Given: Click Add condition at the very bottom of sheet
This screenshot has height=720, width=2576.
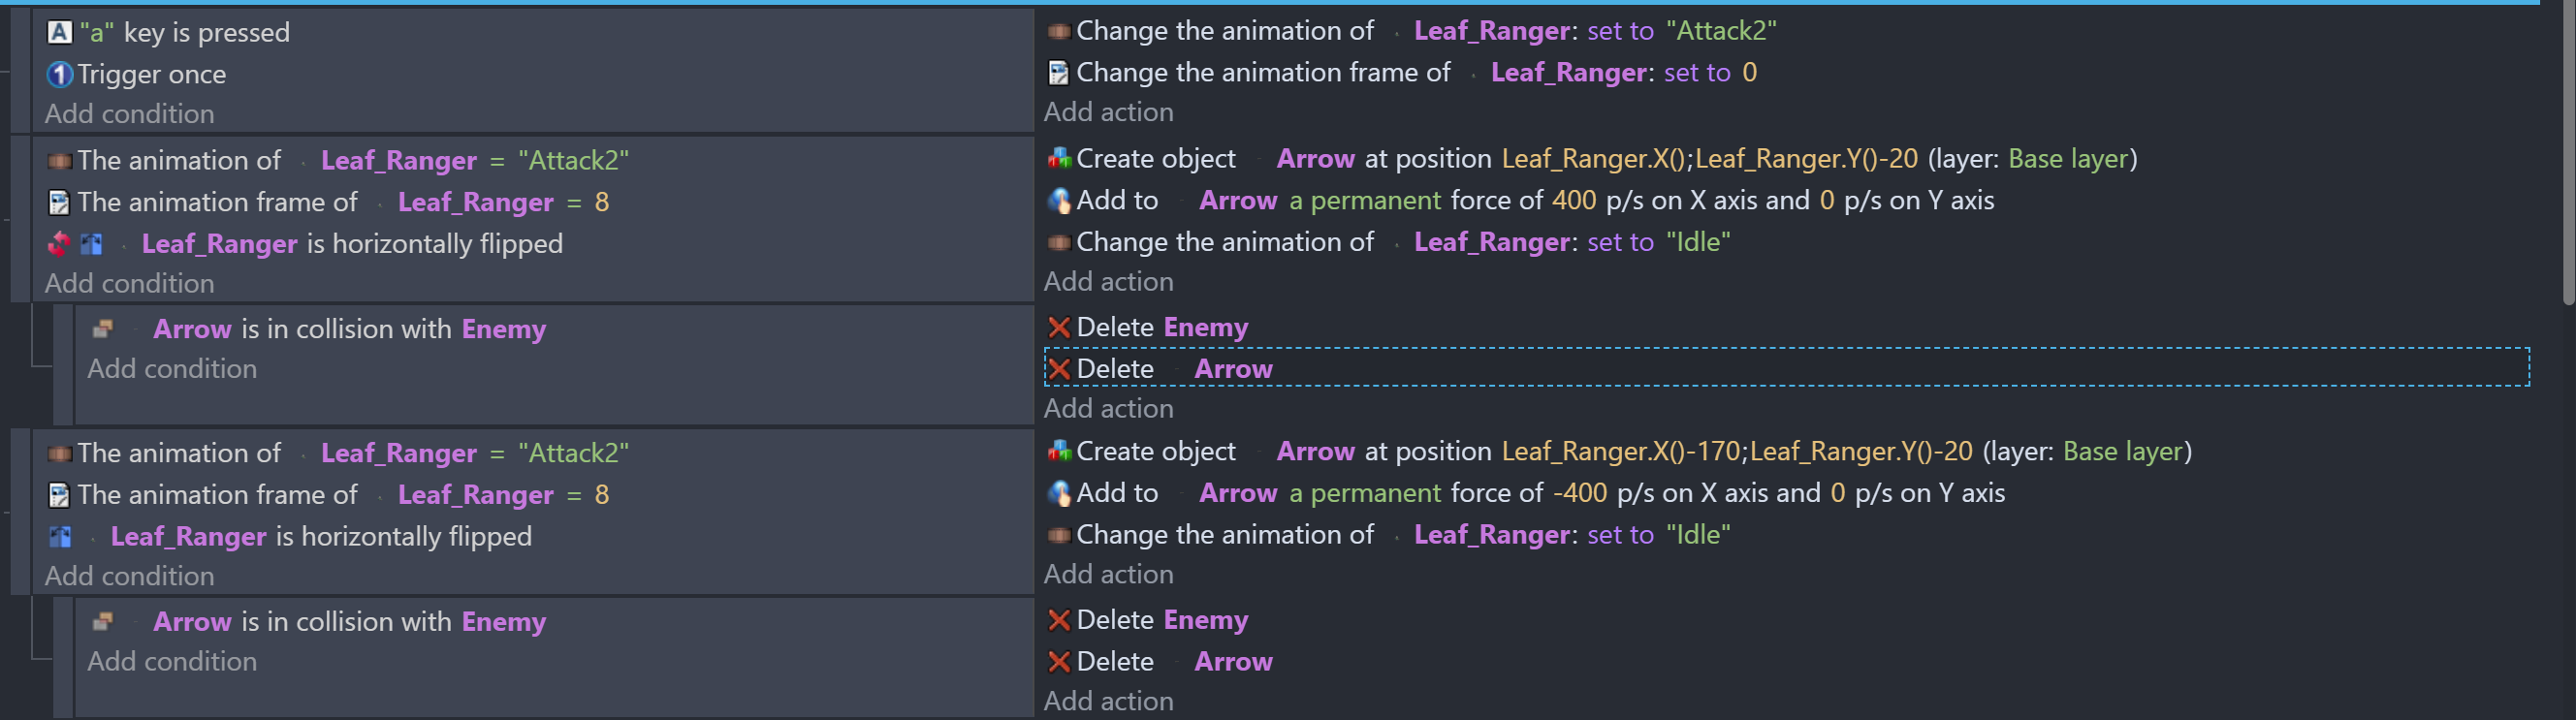Looking at the screenshot, I should click(x=171, y=661).
